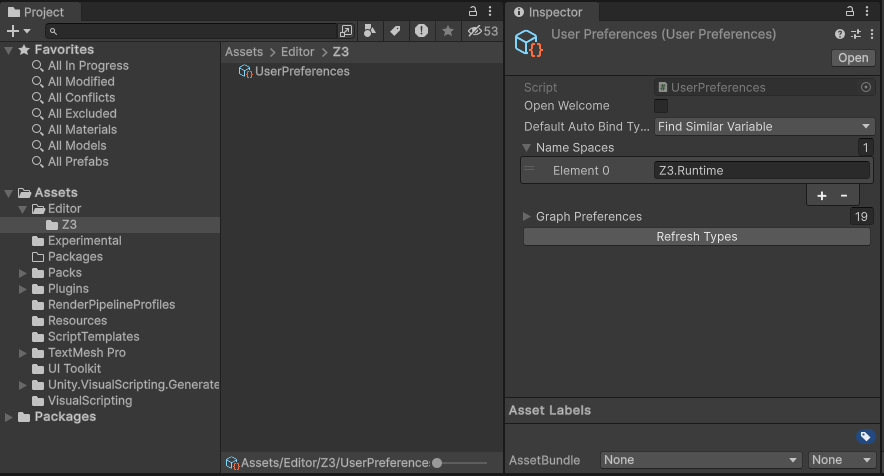Expand the Graph Preferences foldout
This screenshot has width=884, height=476.
click(x=527, y=216)
